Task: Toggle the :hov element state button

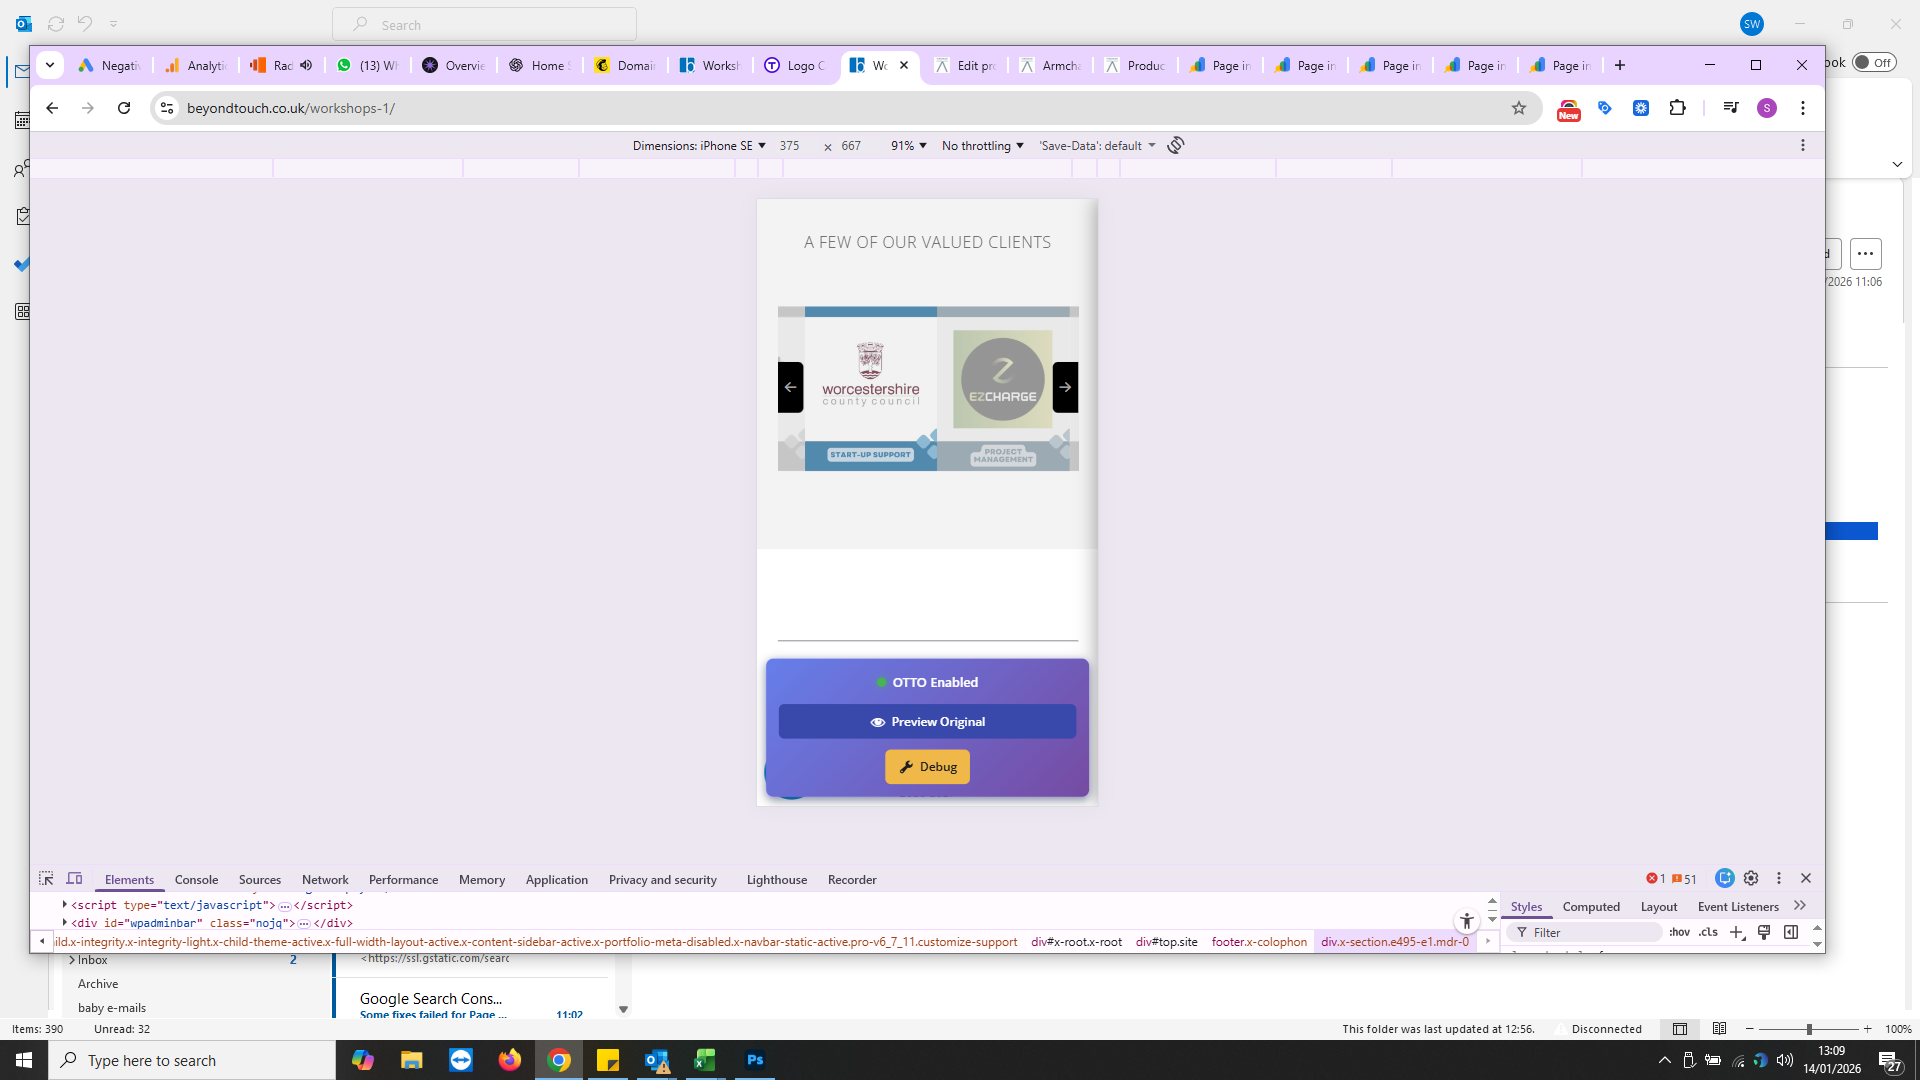Action: pos(1679,932)
